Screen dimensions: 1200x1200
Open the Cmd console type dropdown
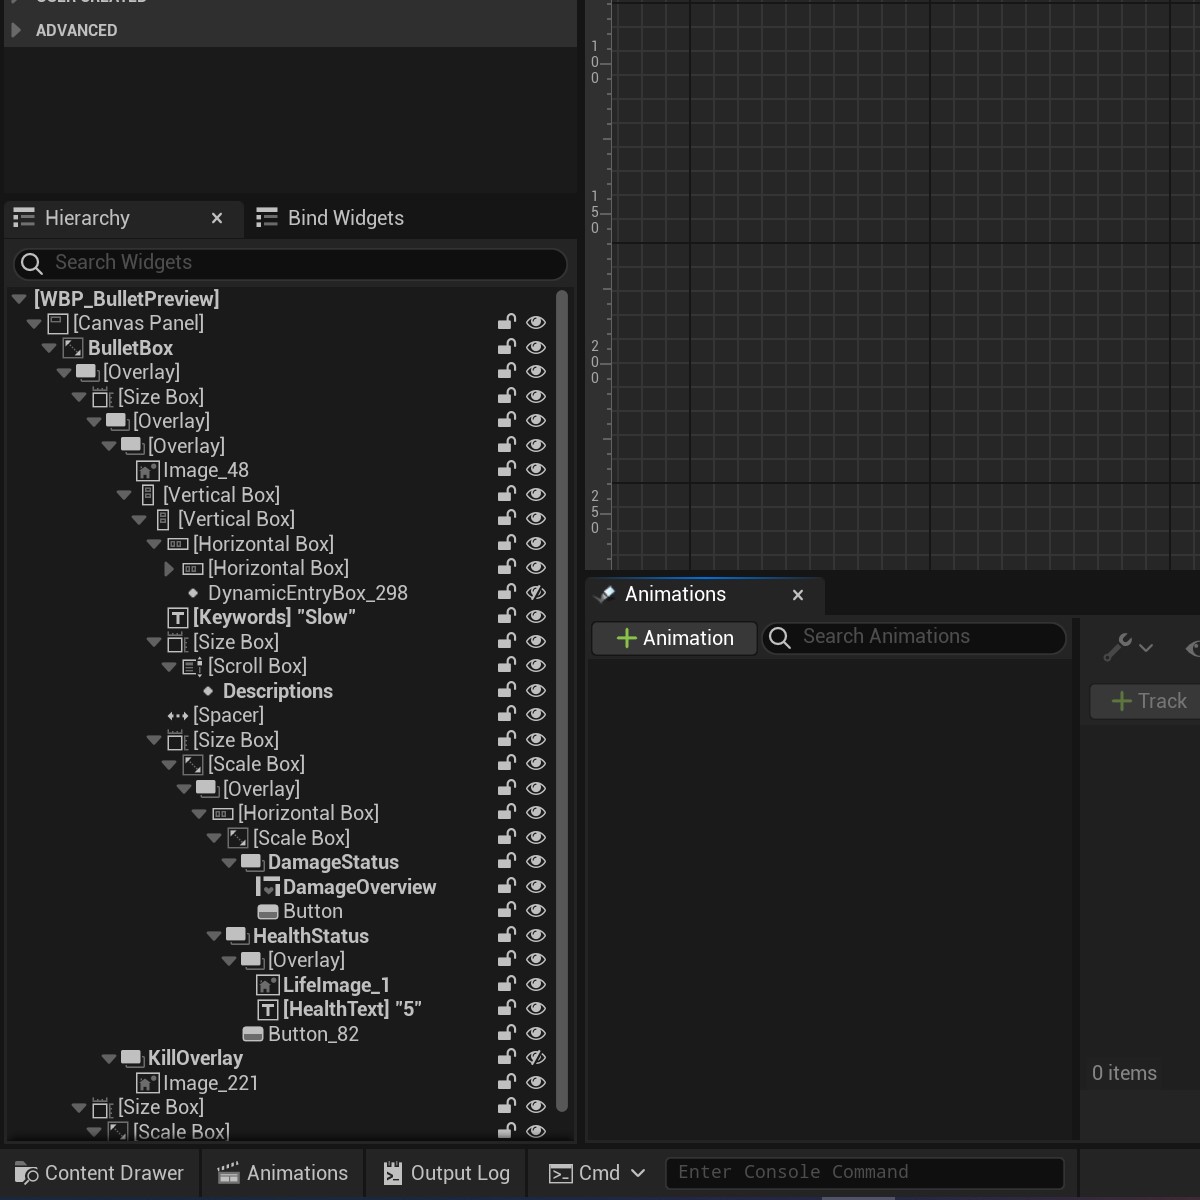coord(638,1173)
